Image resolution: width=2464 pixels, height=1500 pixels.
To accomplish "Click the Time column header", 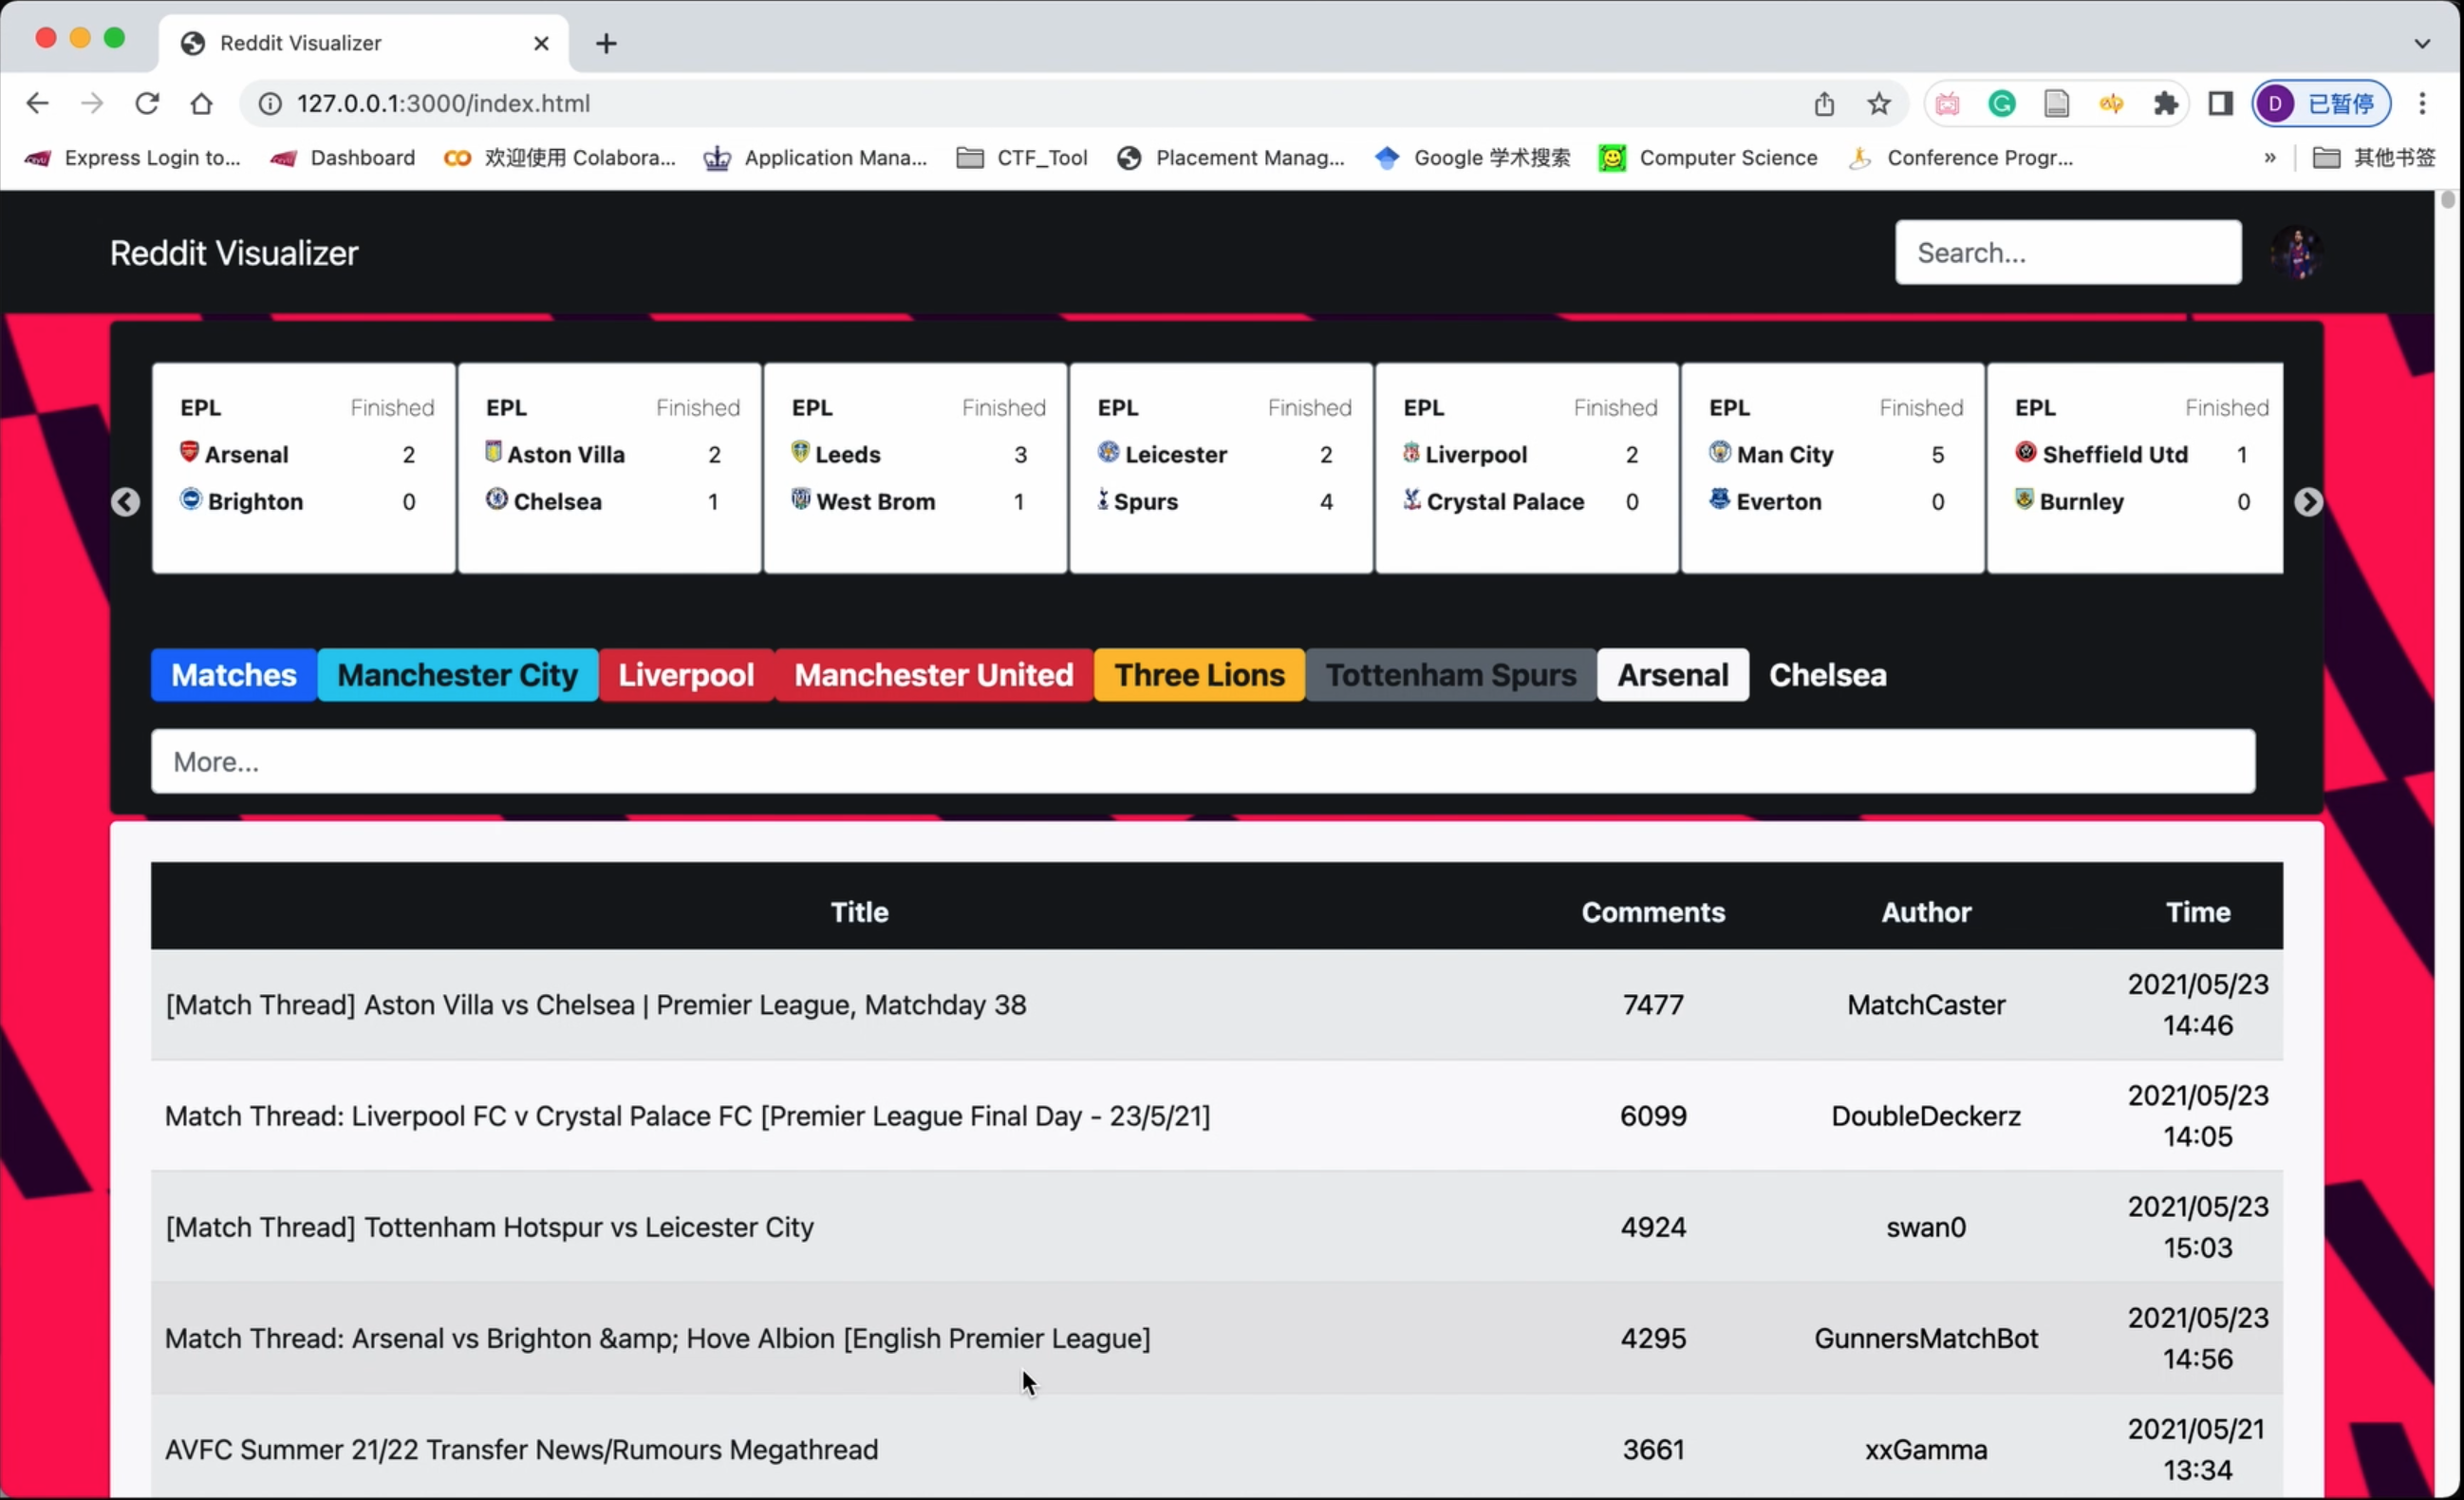I will point(2198,912).
